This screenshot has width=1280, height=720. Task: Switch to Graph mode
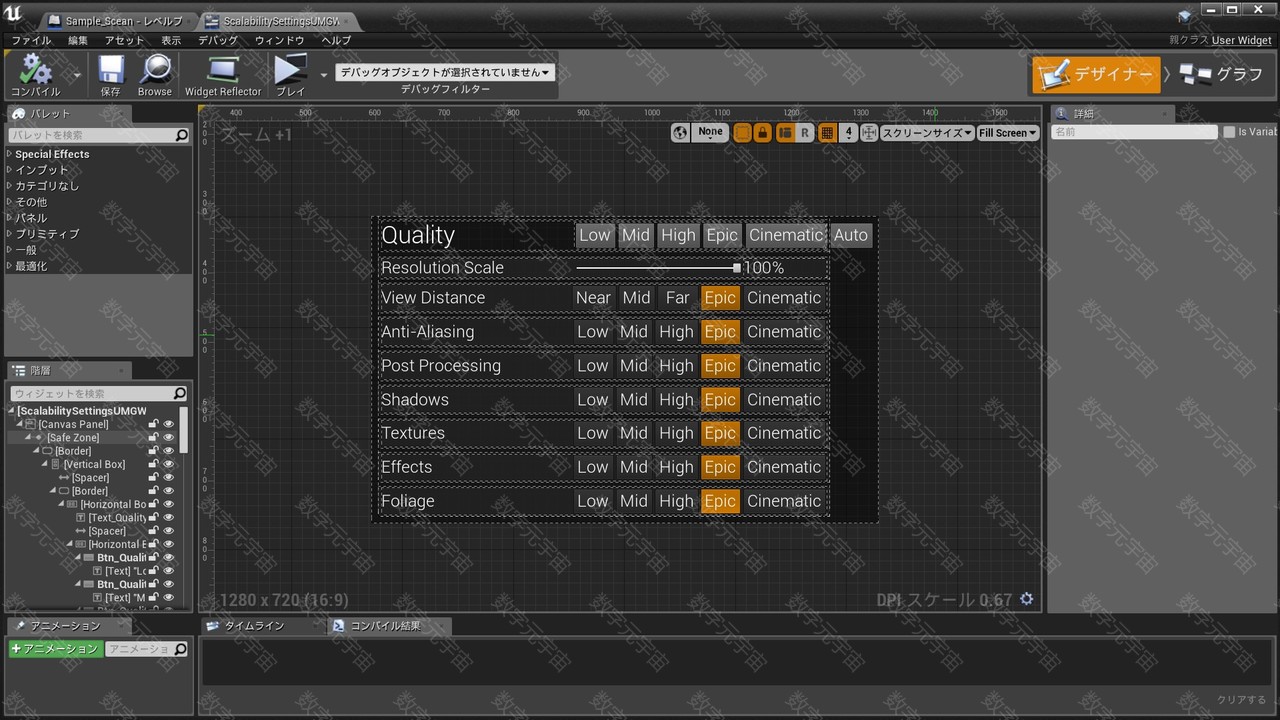1222,74
